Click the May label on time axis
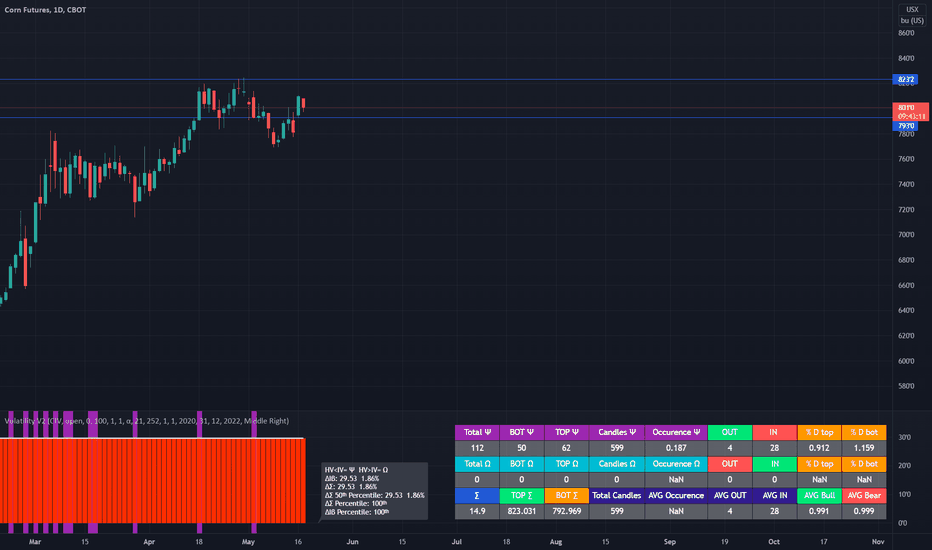The image size is (932, 550). 248,542
